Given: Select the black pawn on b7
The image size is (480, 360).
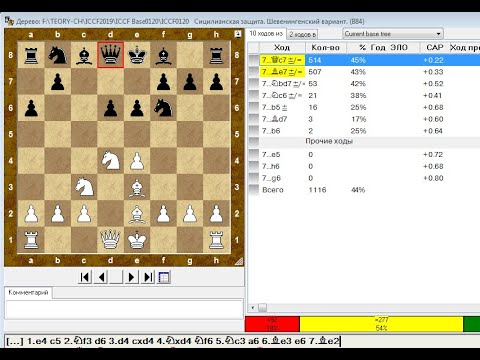Looking at the screenshot, I should click(x=57, y=81).
